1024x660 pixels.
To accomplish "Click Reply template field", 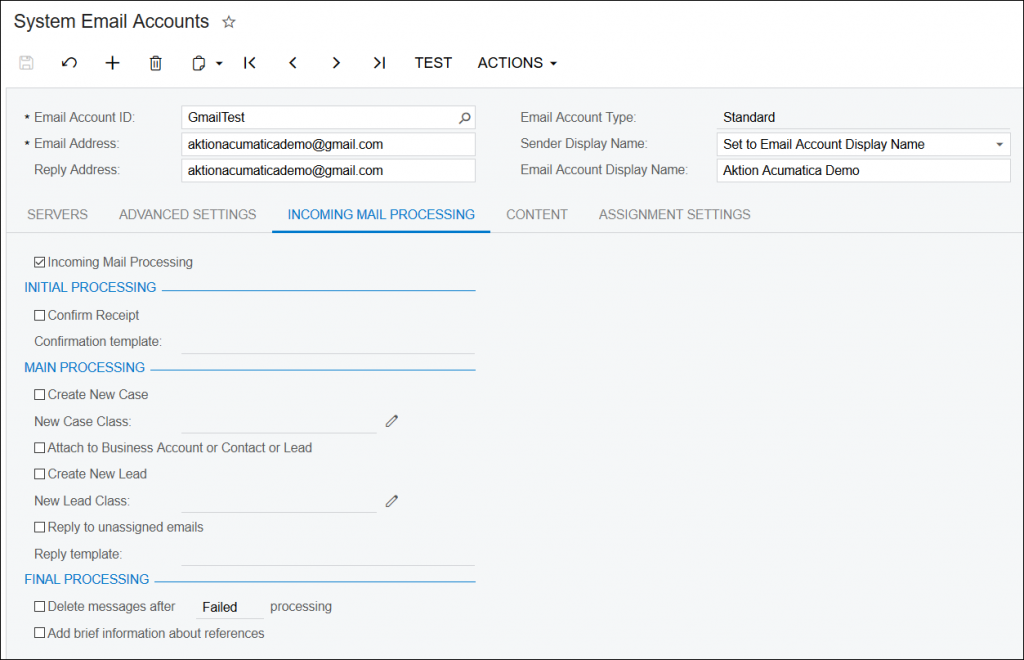I will [328, 554].
